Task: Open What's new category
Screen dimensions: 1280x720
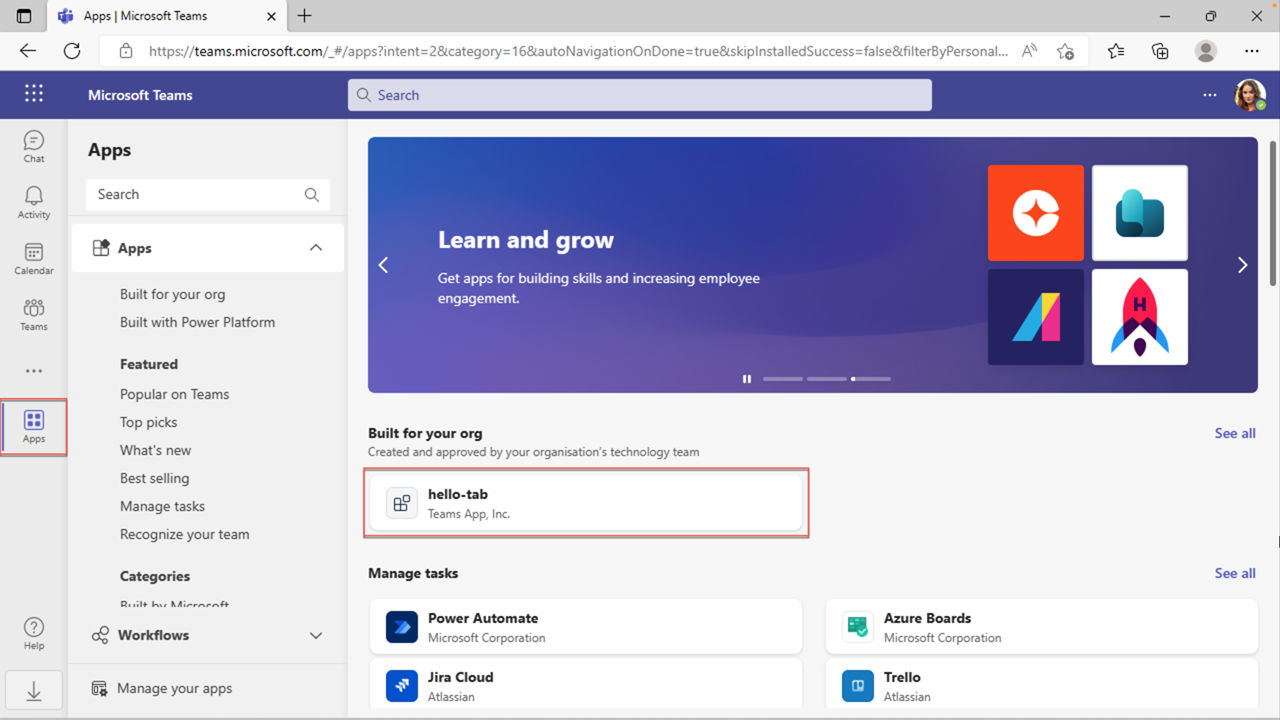Action: (x=155, y=450)
